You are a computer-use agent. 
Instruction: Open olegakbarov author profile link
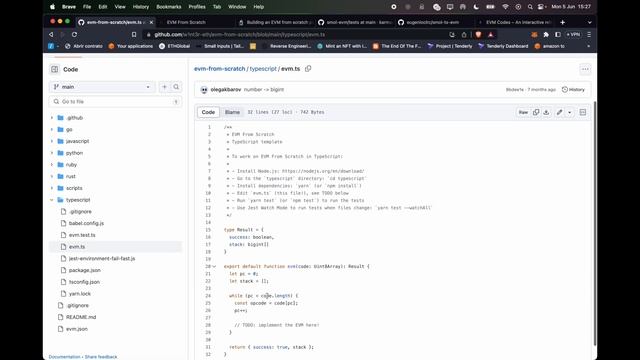click(226, 89)
